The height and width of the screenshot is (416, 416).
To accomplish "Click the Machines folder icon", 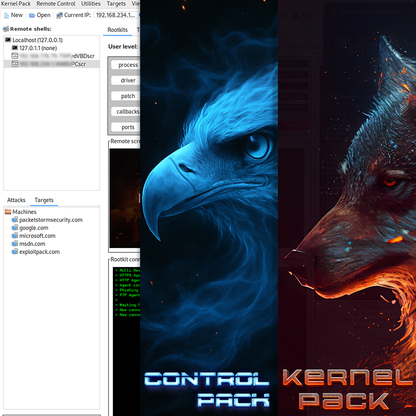I will pyautogui.click(x=8, y=212).
